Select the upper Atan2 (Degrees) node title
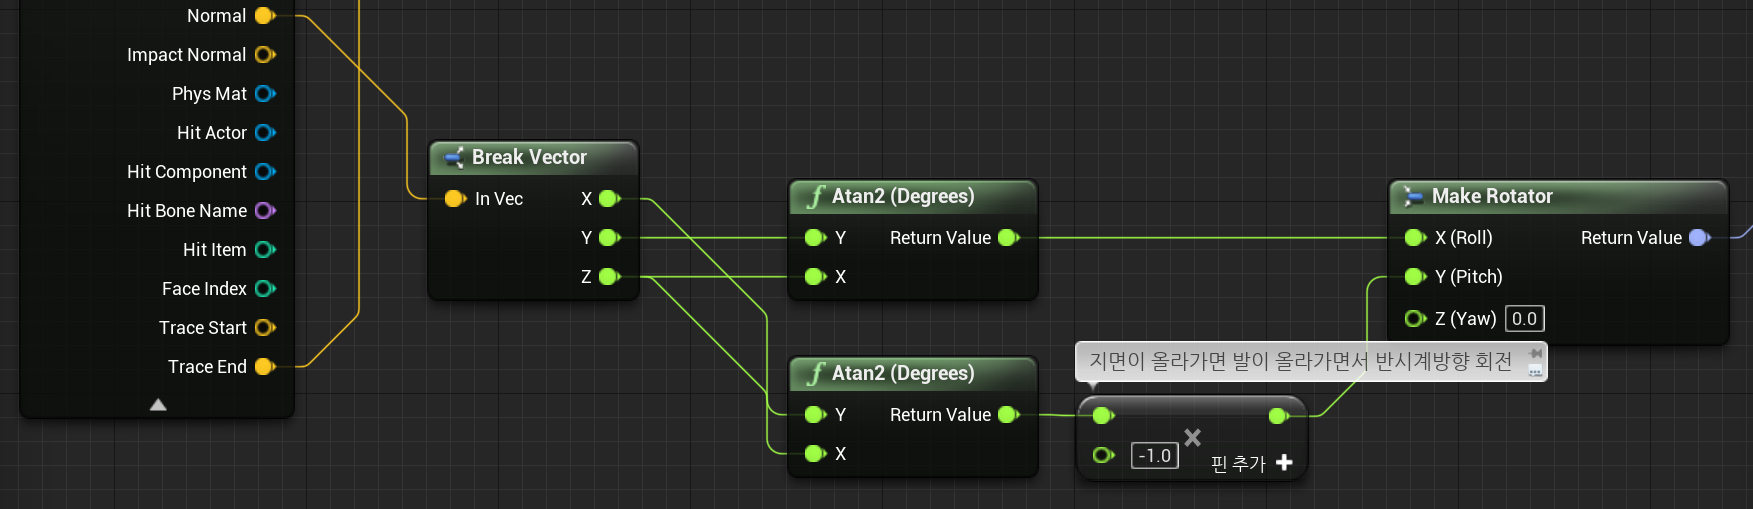The image size is (1753, 509). click(x=903, y=196)
